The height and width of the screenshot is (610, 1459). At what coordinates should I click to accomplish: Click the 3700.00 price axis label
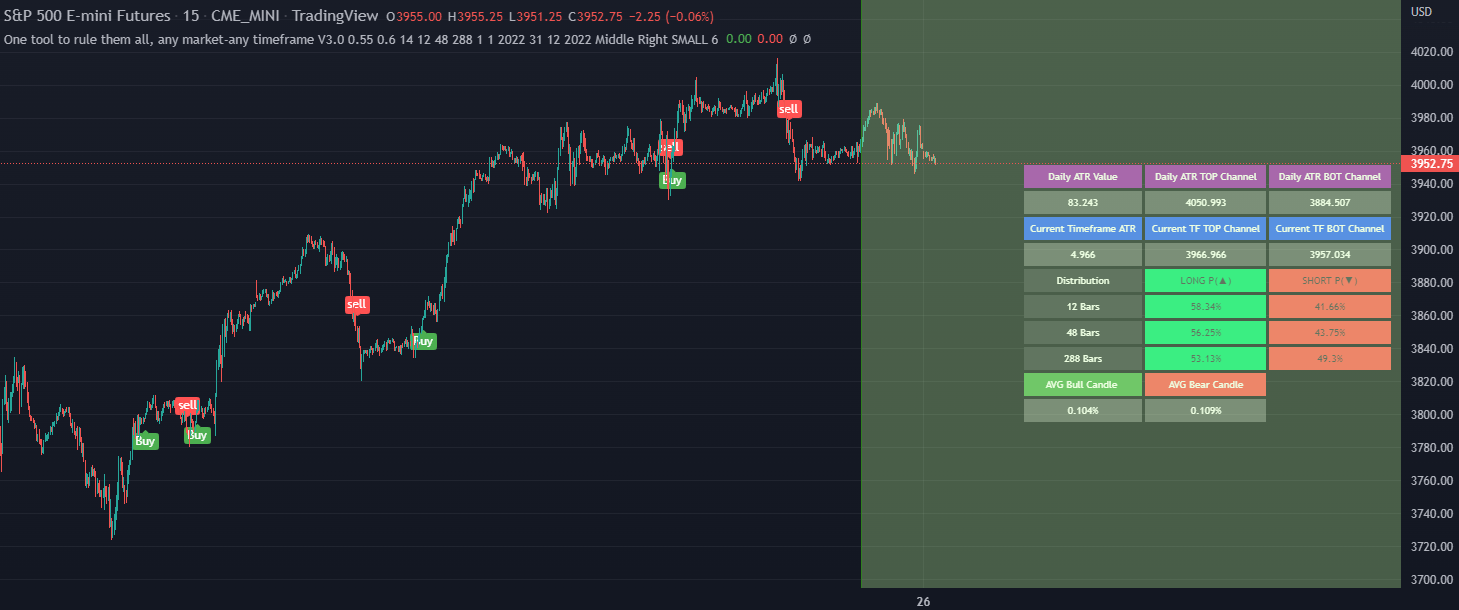(x=1431, y=580)
